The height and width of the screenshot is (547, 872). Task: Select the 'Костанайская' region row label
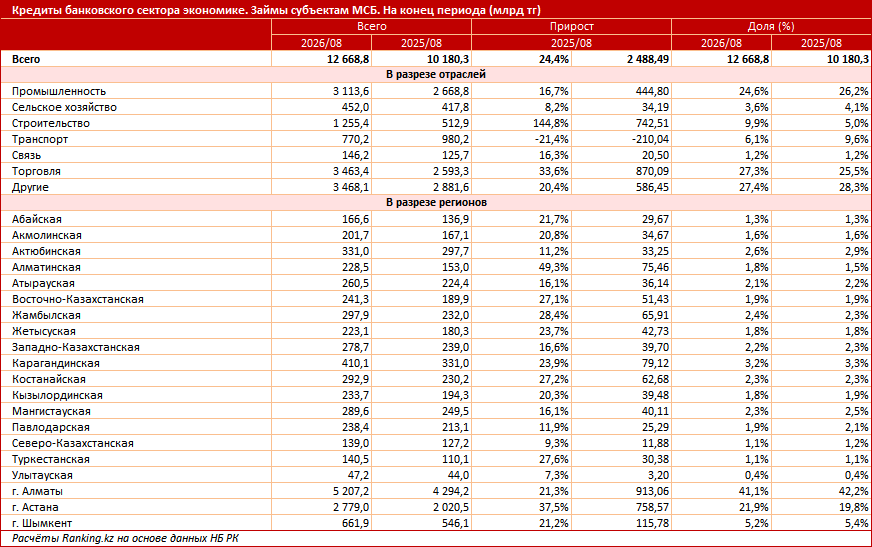click(x=49, y=380)
